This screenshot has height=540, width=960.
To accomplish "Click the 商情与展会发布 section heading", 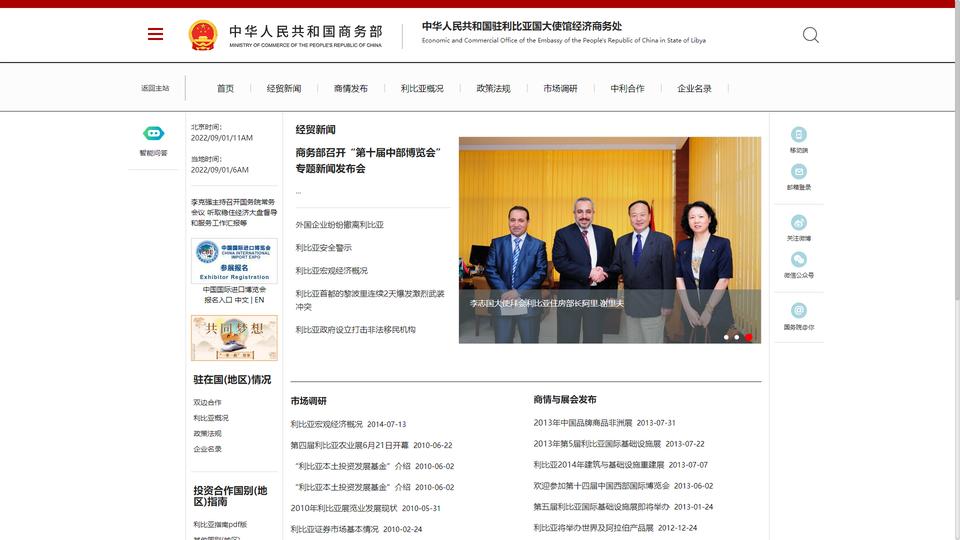I will tap(564, 399).
